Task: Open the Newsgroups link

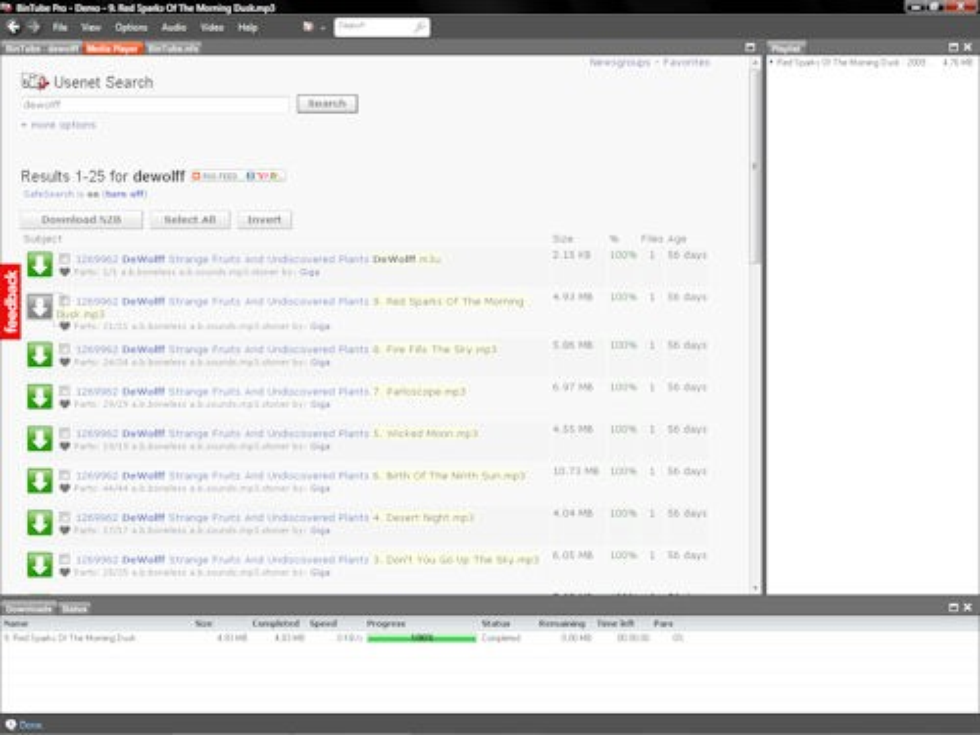Action: pyautogui.click(x=620, y=62)
